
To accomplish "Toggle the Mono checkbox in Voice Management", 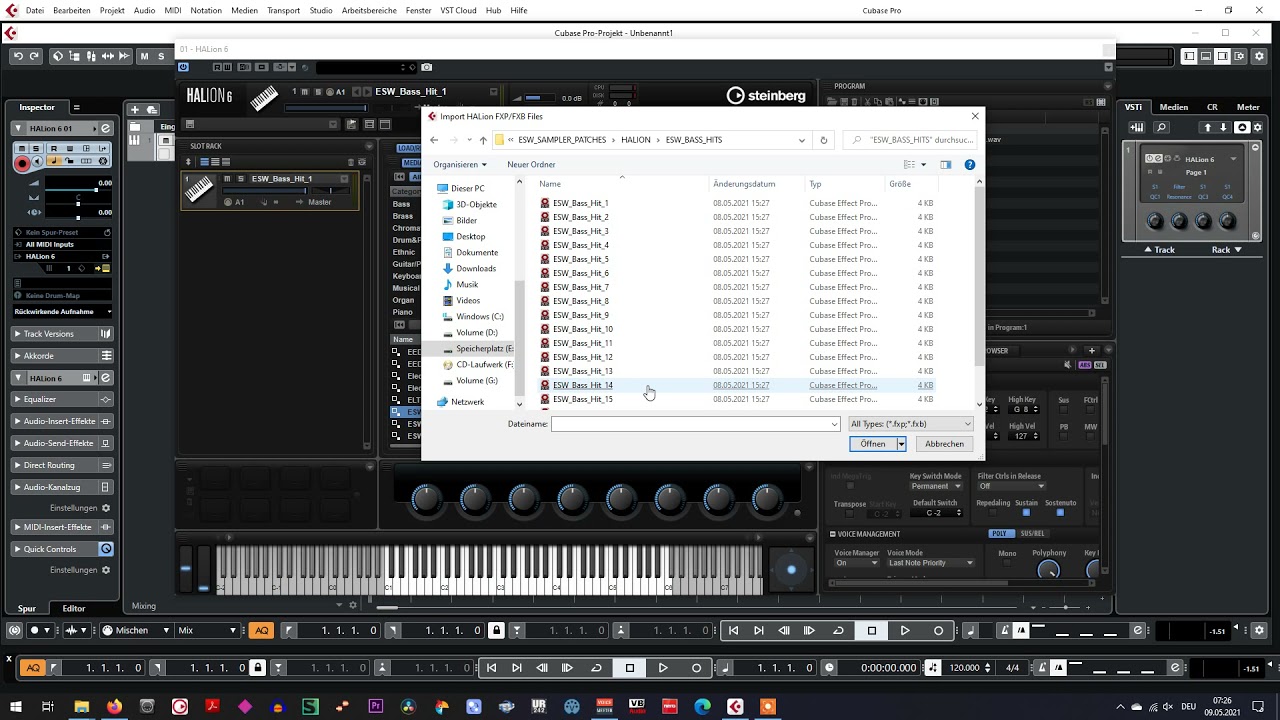I will point(1007,564).
